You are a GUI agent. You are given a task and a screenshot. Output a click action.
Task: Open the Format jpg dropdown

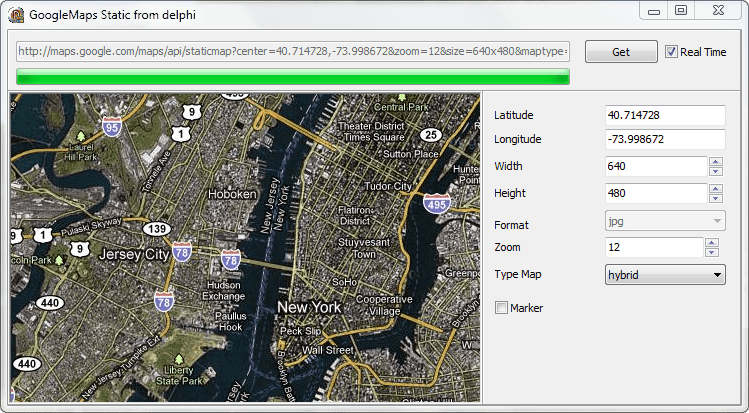click(665, 221)
